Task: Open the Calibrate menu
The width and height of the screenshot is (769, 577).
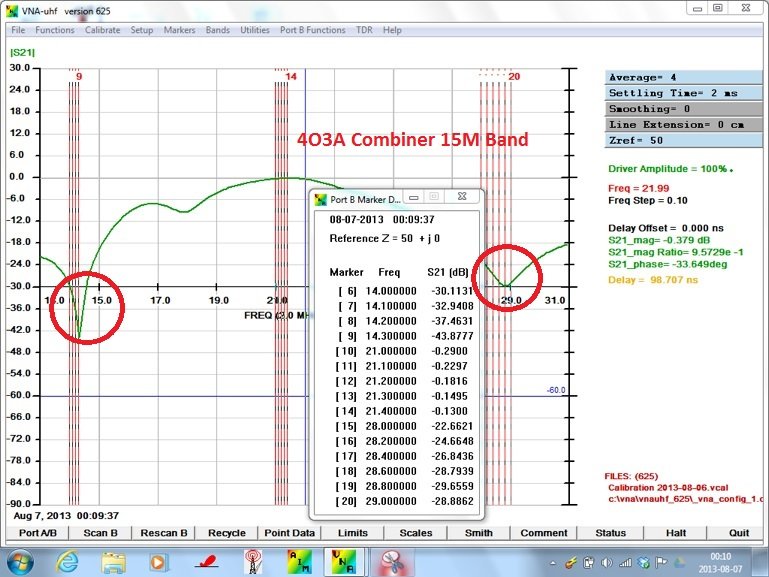Action: tap(102, 30)
